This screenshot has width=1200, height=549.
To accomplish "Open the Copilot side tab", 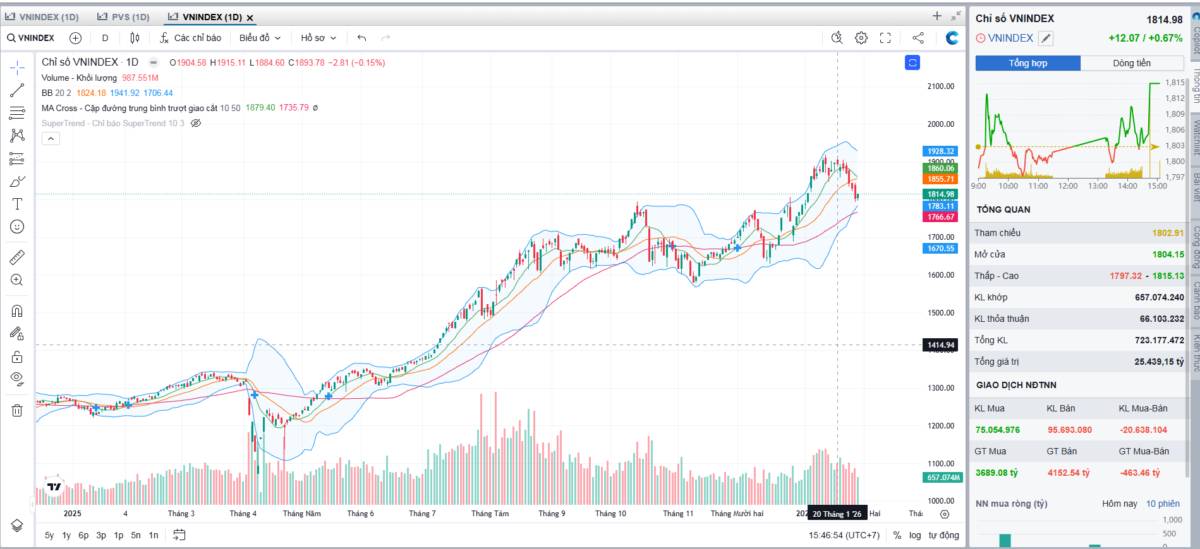I will pyautogui.click(x=1194, y=37).
